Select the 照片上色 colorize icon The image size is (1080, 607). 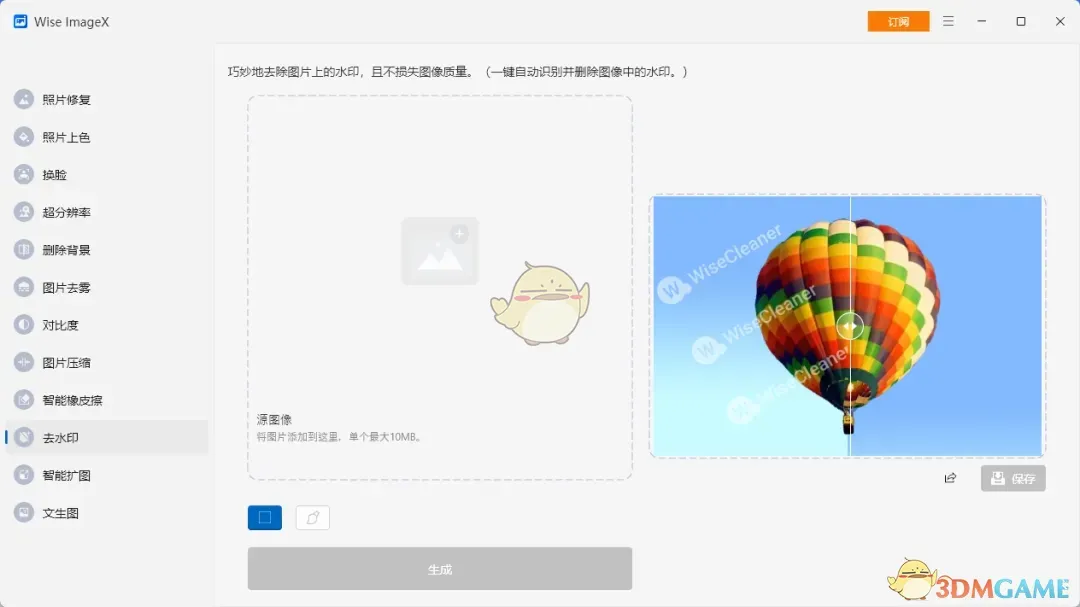(23, 137)
